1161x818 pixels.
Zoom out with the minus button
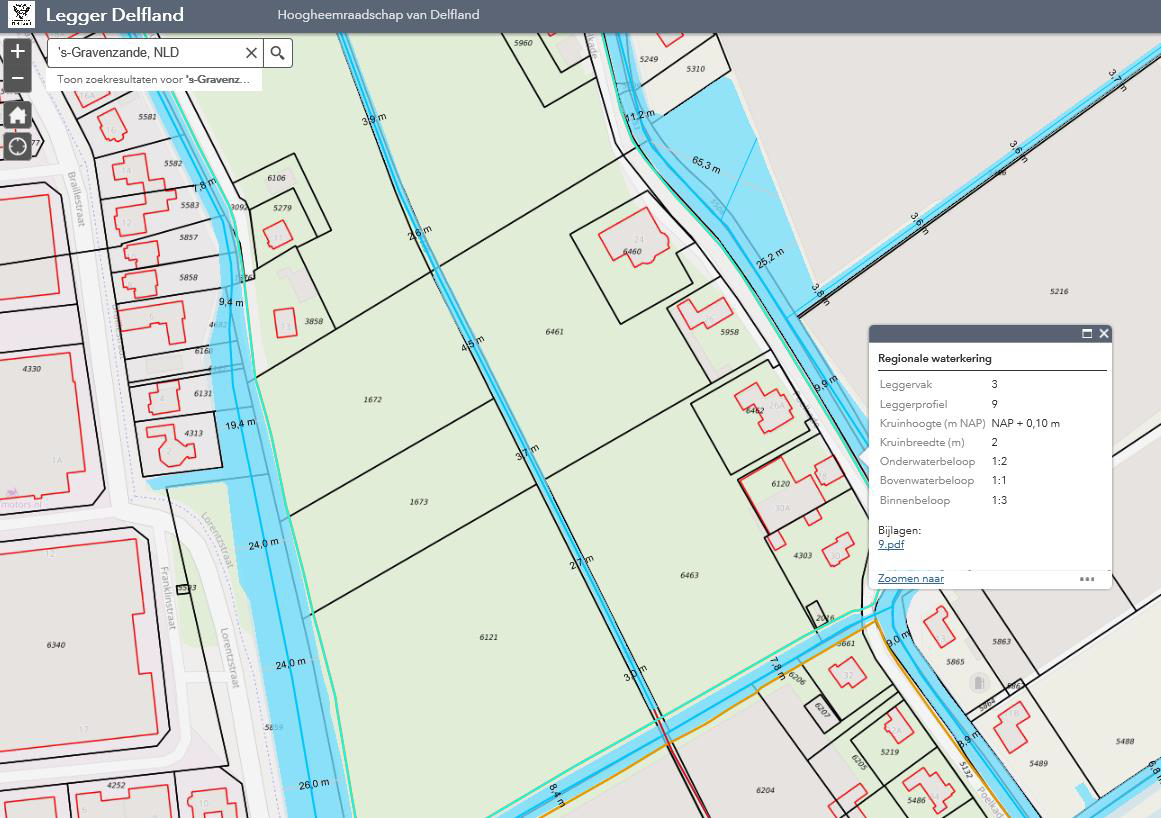click(18, 78)
